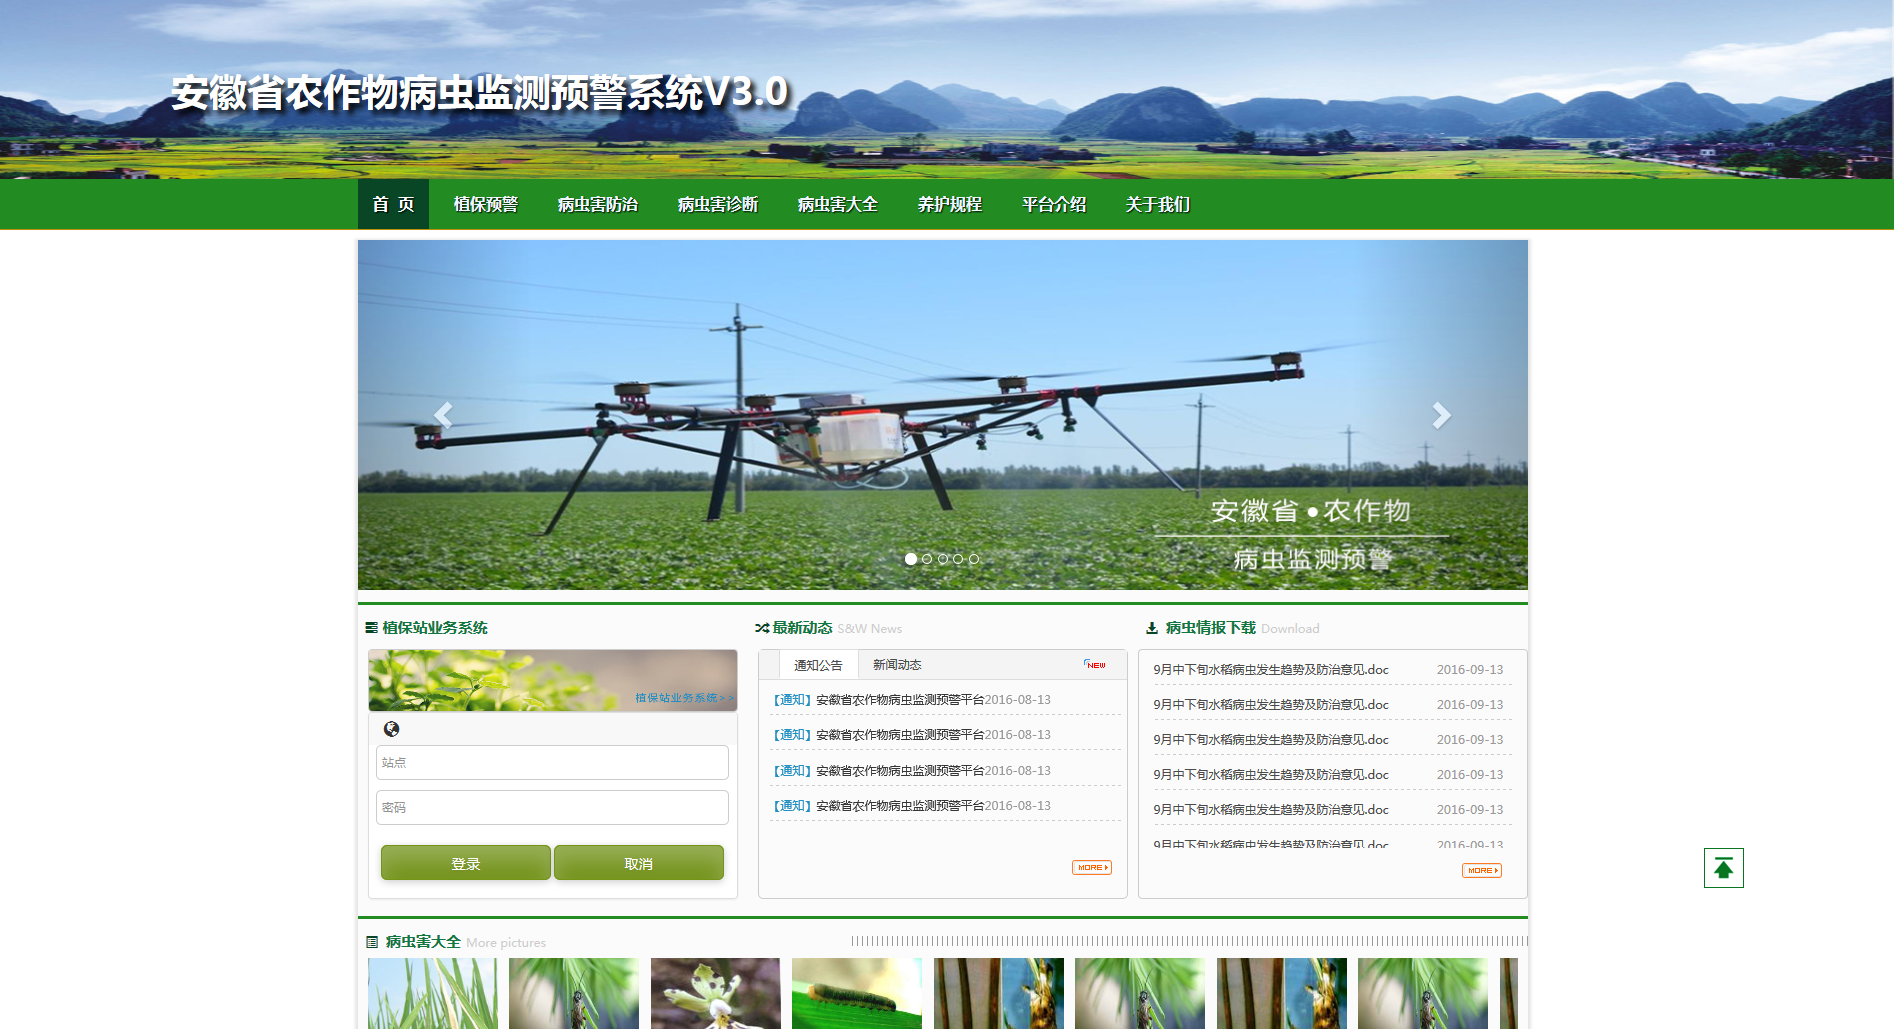Open MORE in the download panel
This screenshot has height=1029, width=1894.
point(1481,871)
